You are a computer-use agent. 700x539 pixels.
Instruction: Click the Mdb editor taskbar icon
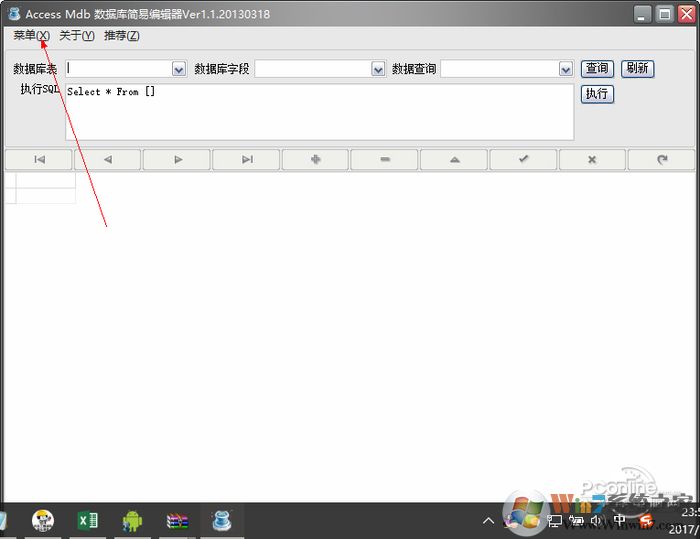point(222,520)
